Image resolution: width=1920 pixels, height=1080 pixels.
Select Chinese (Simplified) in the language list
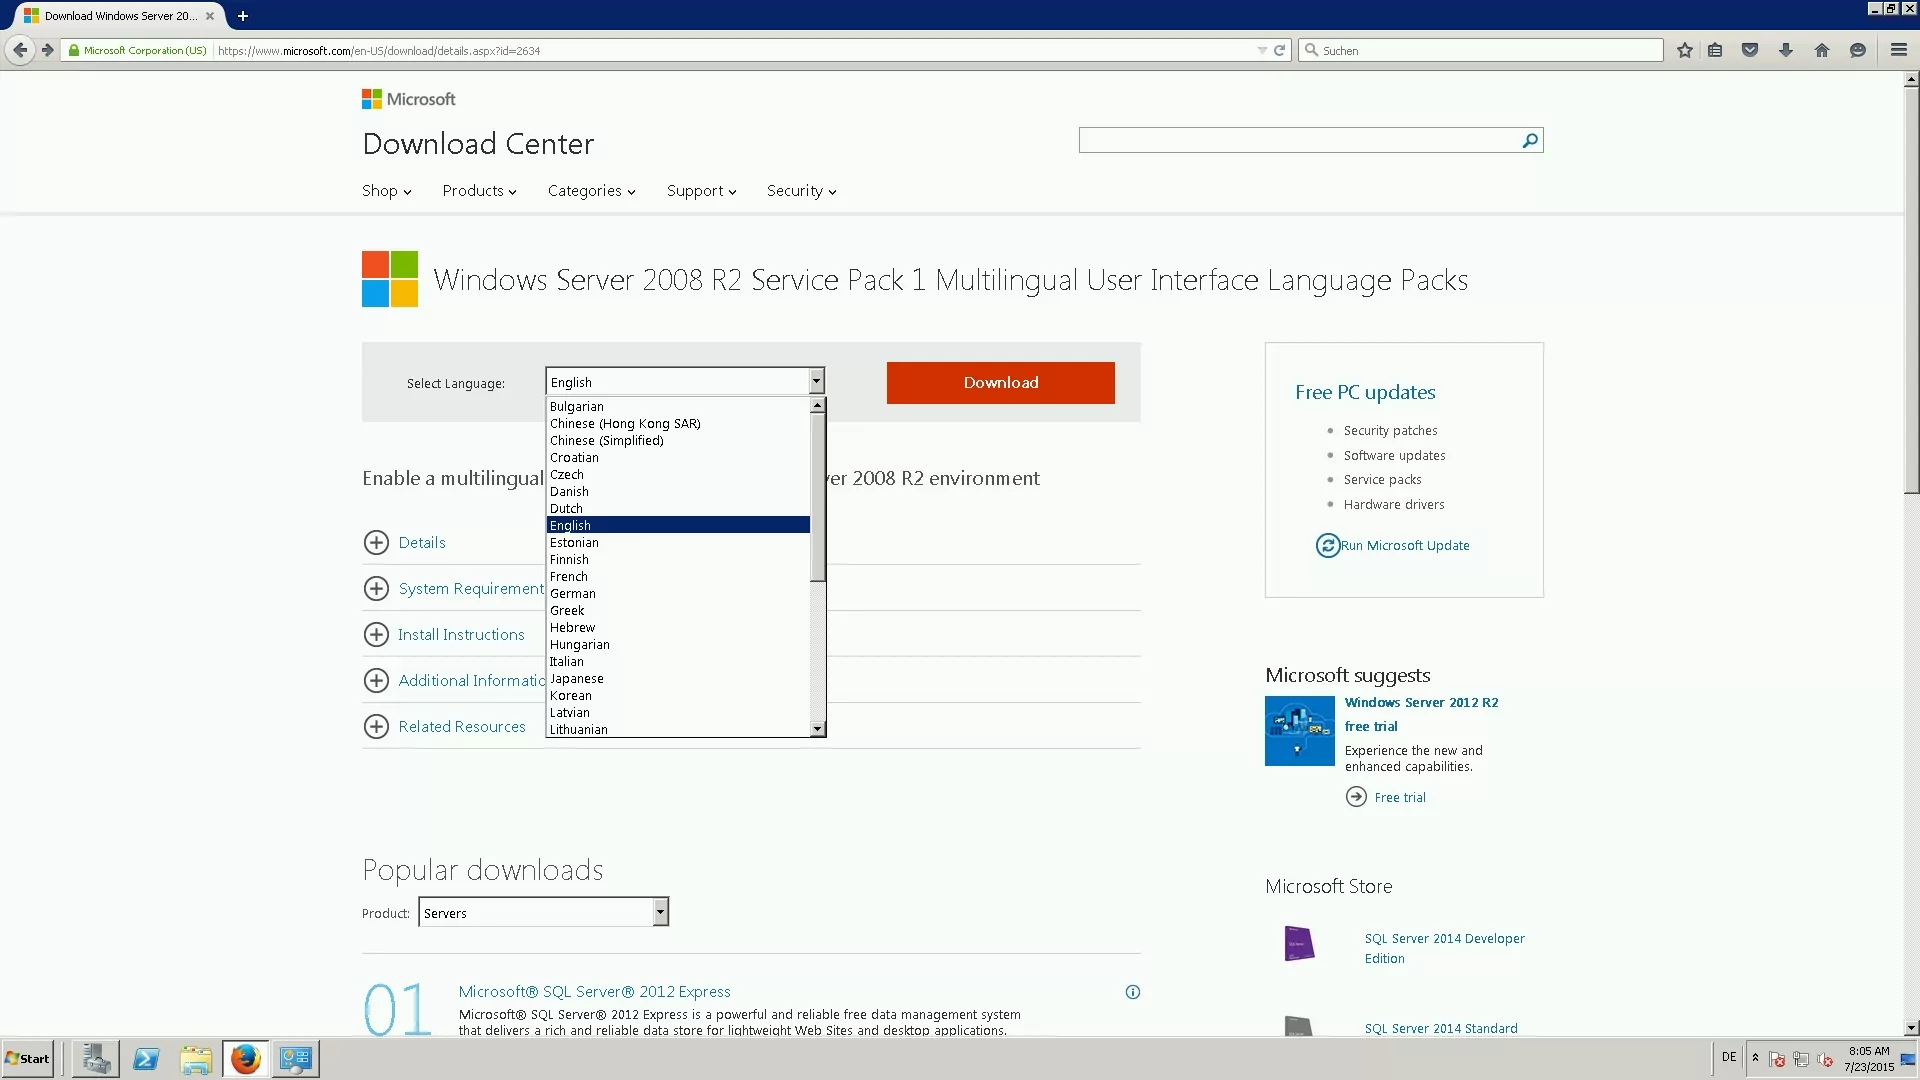678,440
